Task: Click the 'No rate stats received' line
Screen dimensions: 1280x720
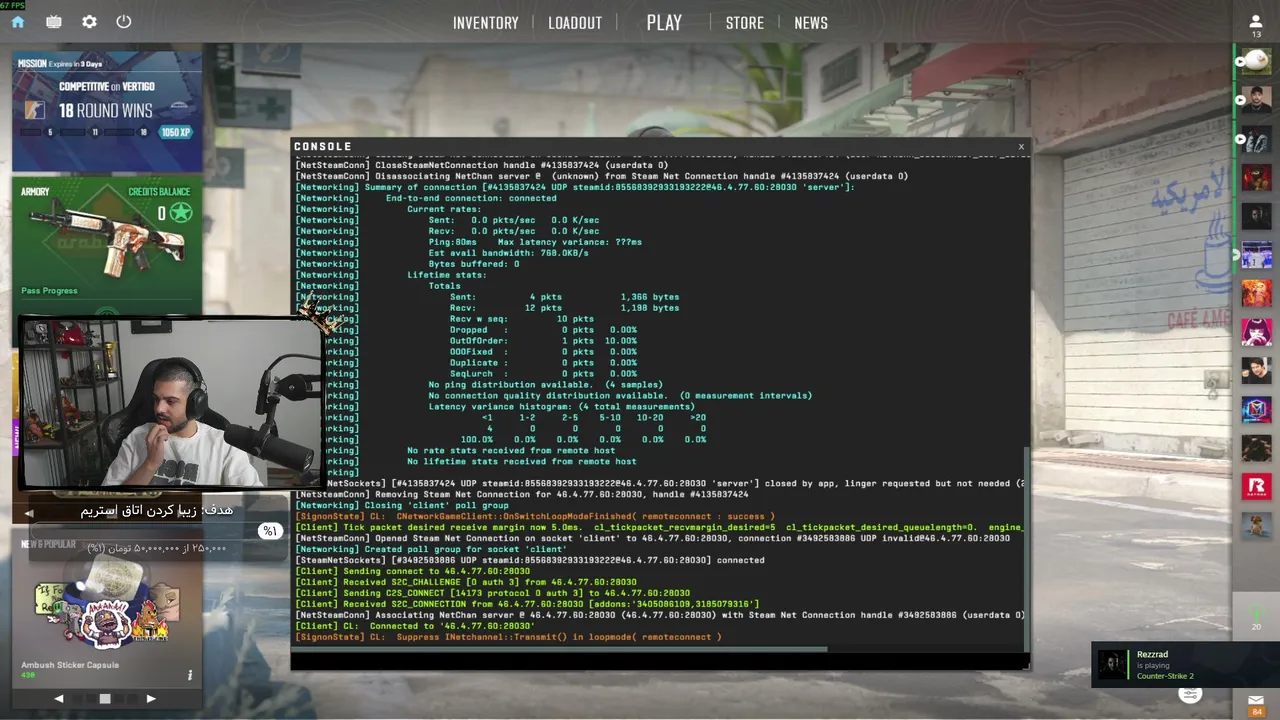Action: (x=511, y=451)
